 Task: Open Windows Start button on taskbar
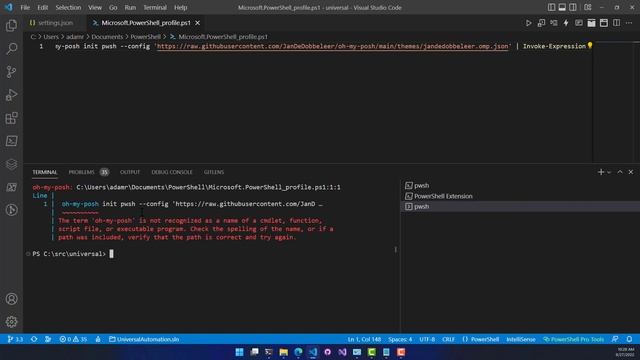[240, 352]
